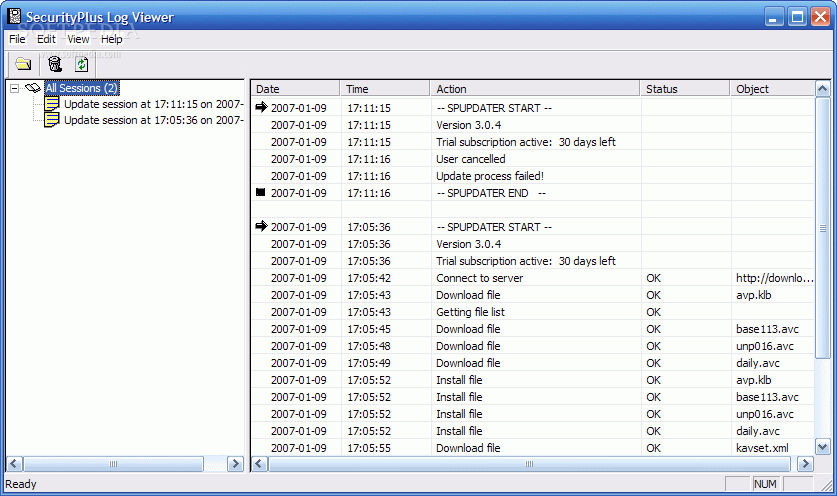Click Trial subscription row at 17:05:36
The width and height of the screenshot is (837, 496).
click(x=533, y=261)
